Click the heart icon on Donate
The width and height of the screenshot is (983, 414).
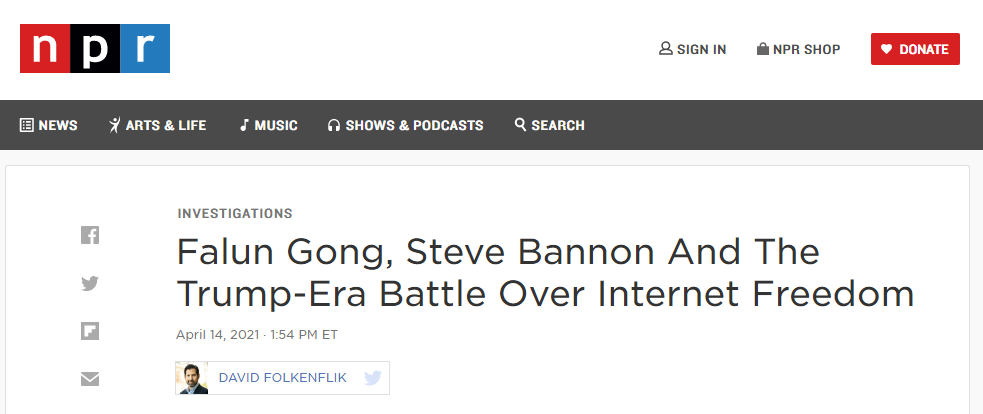tap(886, 49)
